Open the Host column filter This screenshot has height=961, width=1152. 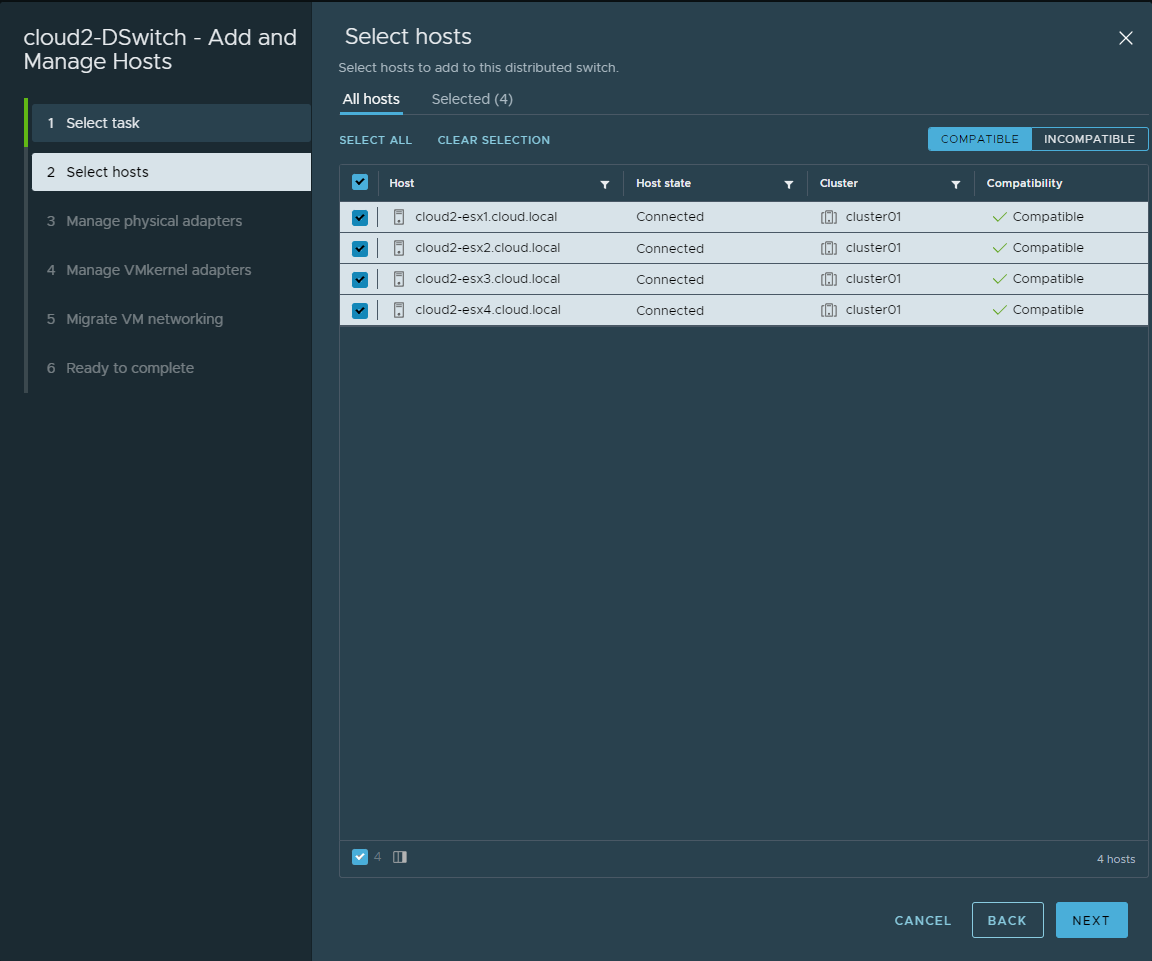pos(605,184)
